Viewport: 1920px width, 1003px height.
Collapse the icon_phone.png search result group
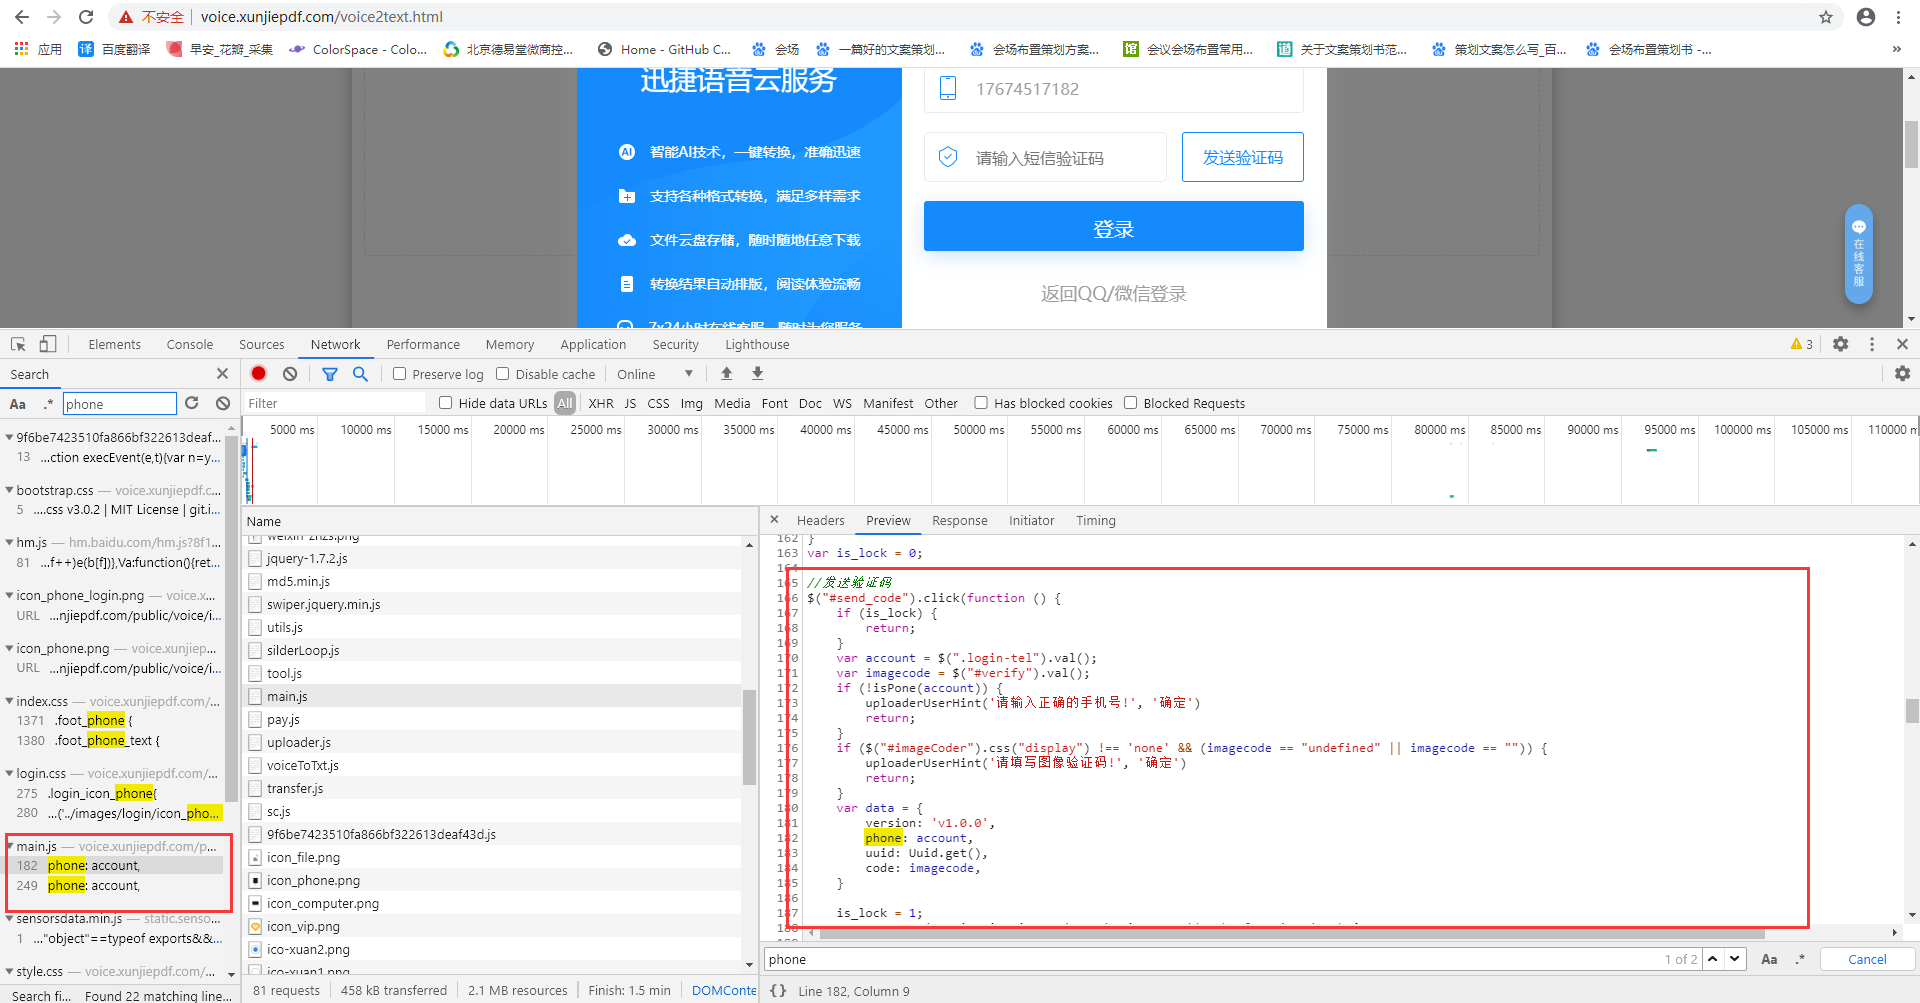tap(9, 648)
